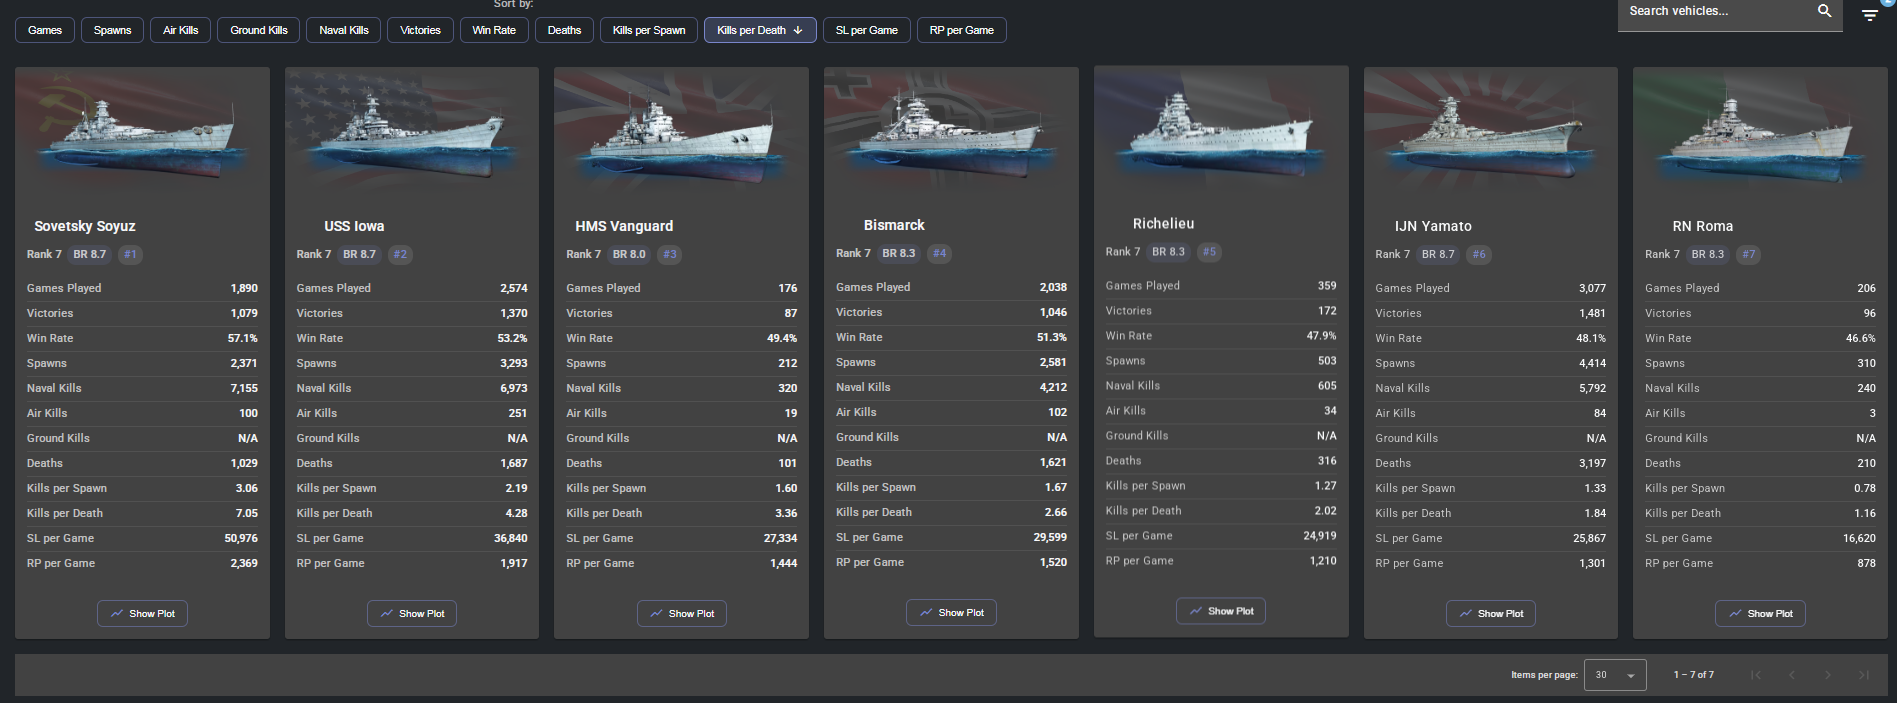
Task: Click the #4 badge on Bismarck
Action: tap(939, 253)
